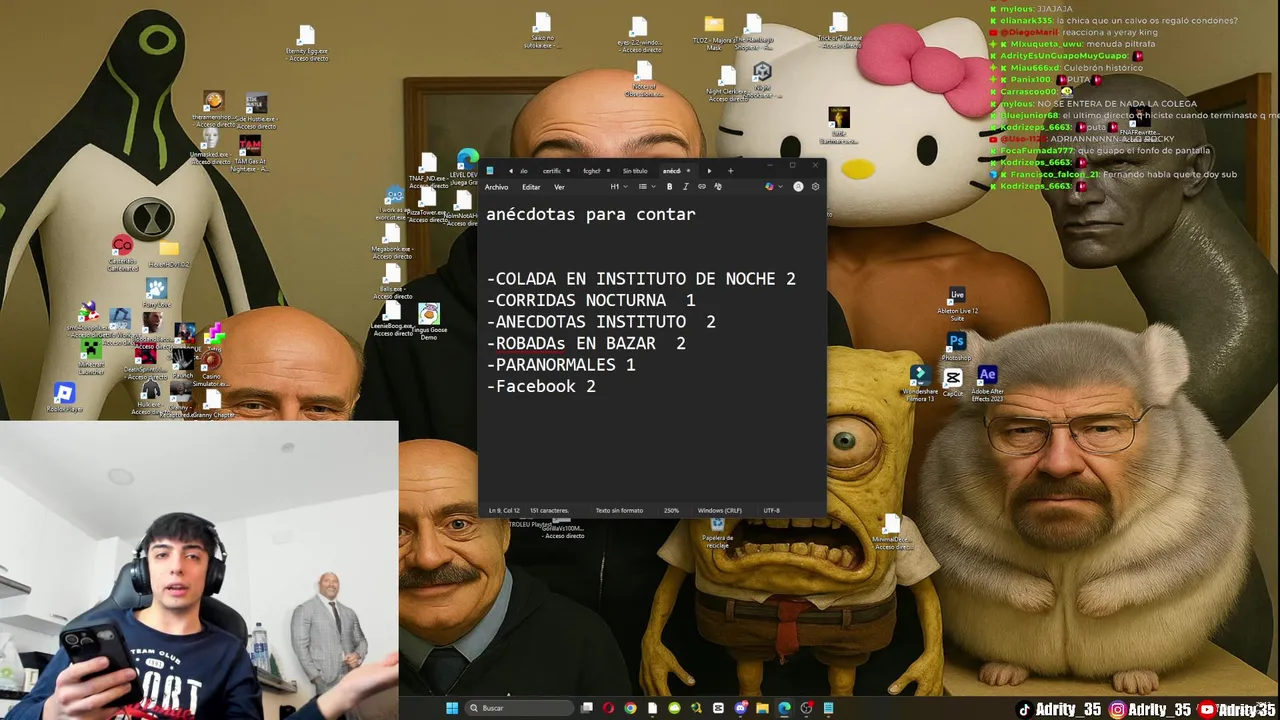Select Papelera de reciclaje on desktop
This screenshot has height=720, width=1280.
[x=717, y=534]
